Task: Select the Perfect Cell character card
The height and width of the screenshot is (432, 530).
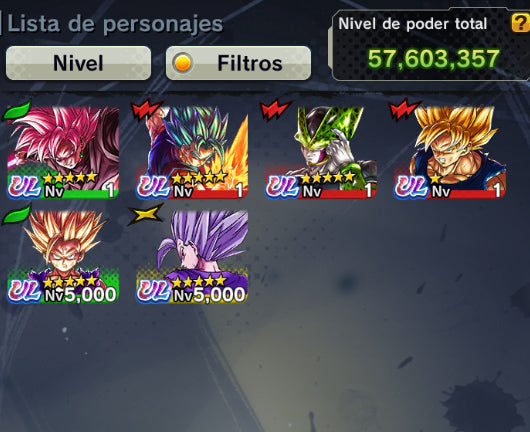Action: tap(321, 152)
